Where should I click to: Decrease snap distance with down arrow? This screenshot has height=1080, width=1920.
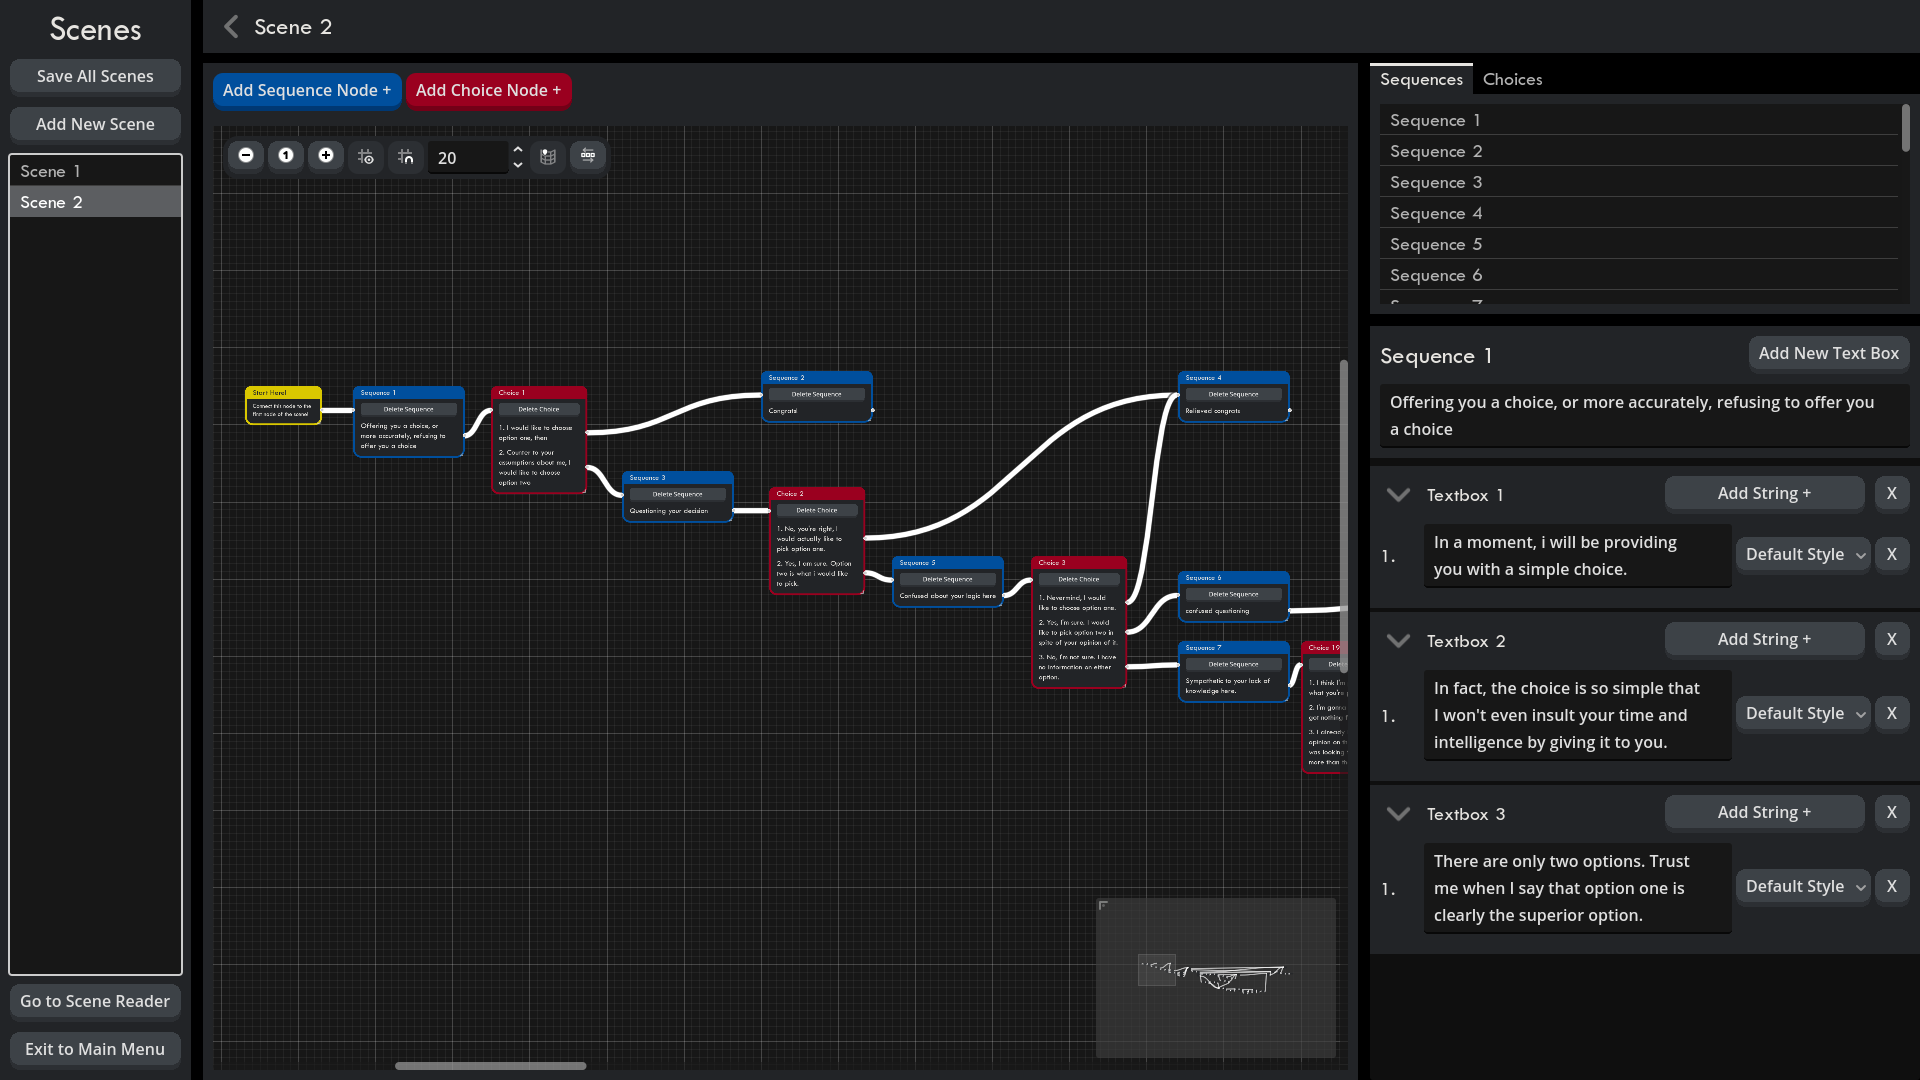(518, 165)
